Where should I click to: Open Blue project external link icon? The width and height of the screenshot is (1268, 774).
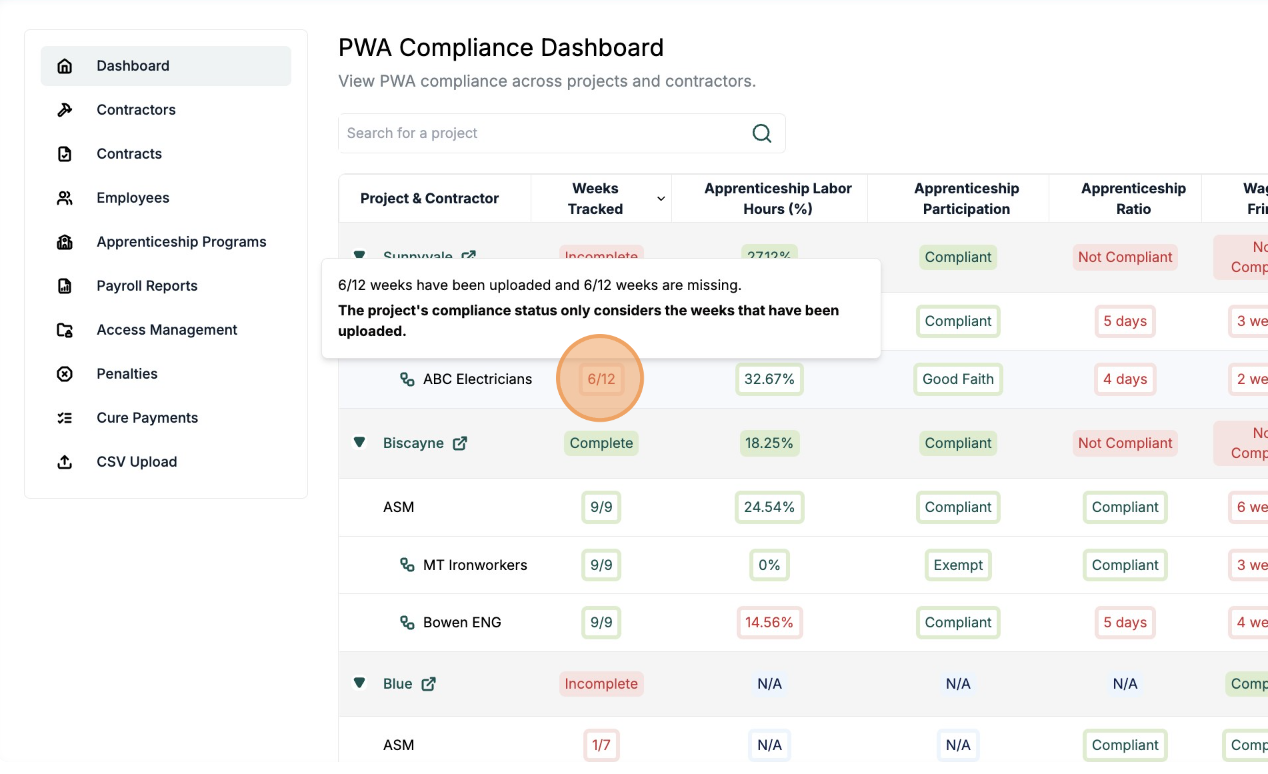429,684
